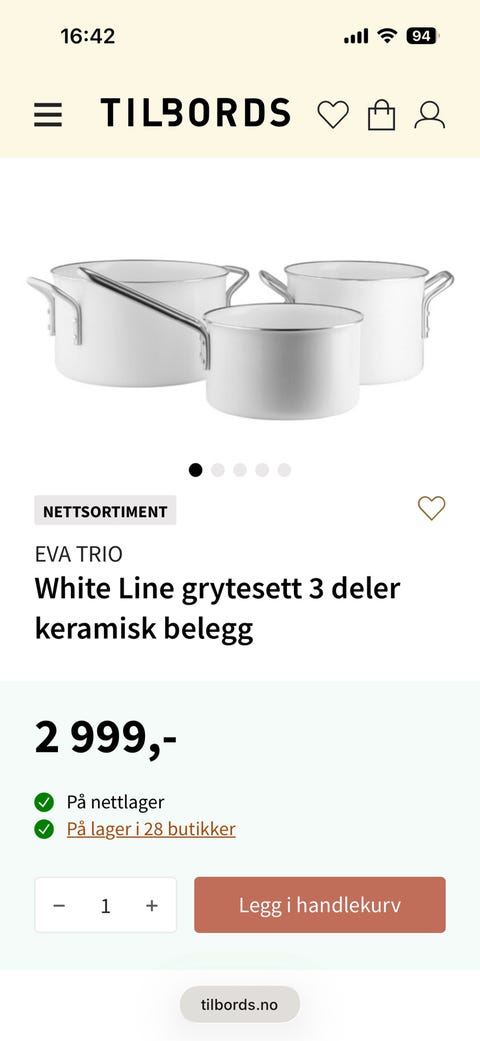This screenshot has height=1041, width=480.
Task: Tap the tilbords.no address pill
Action: coord(240,1004)
